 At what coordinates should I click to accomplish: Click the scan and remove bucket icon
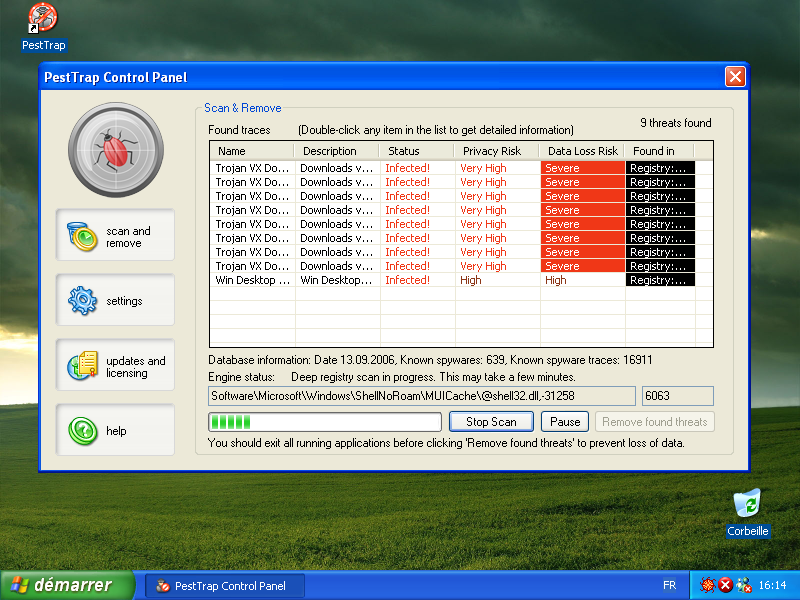pos(82,236)
